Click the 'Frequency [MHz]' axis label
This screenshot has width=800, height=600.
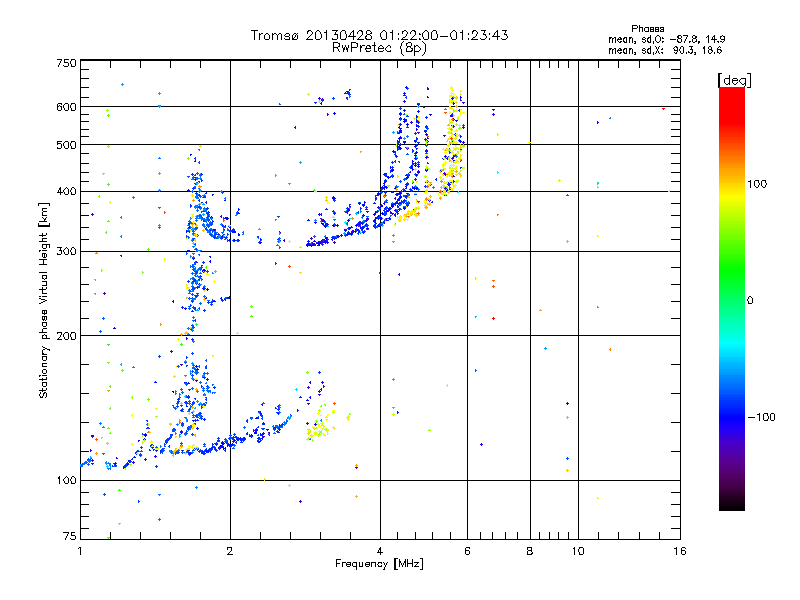379,564
